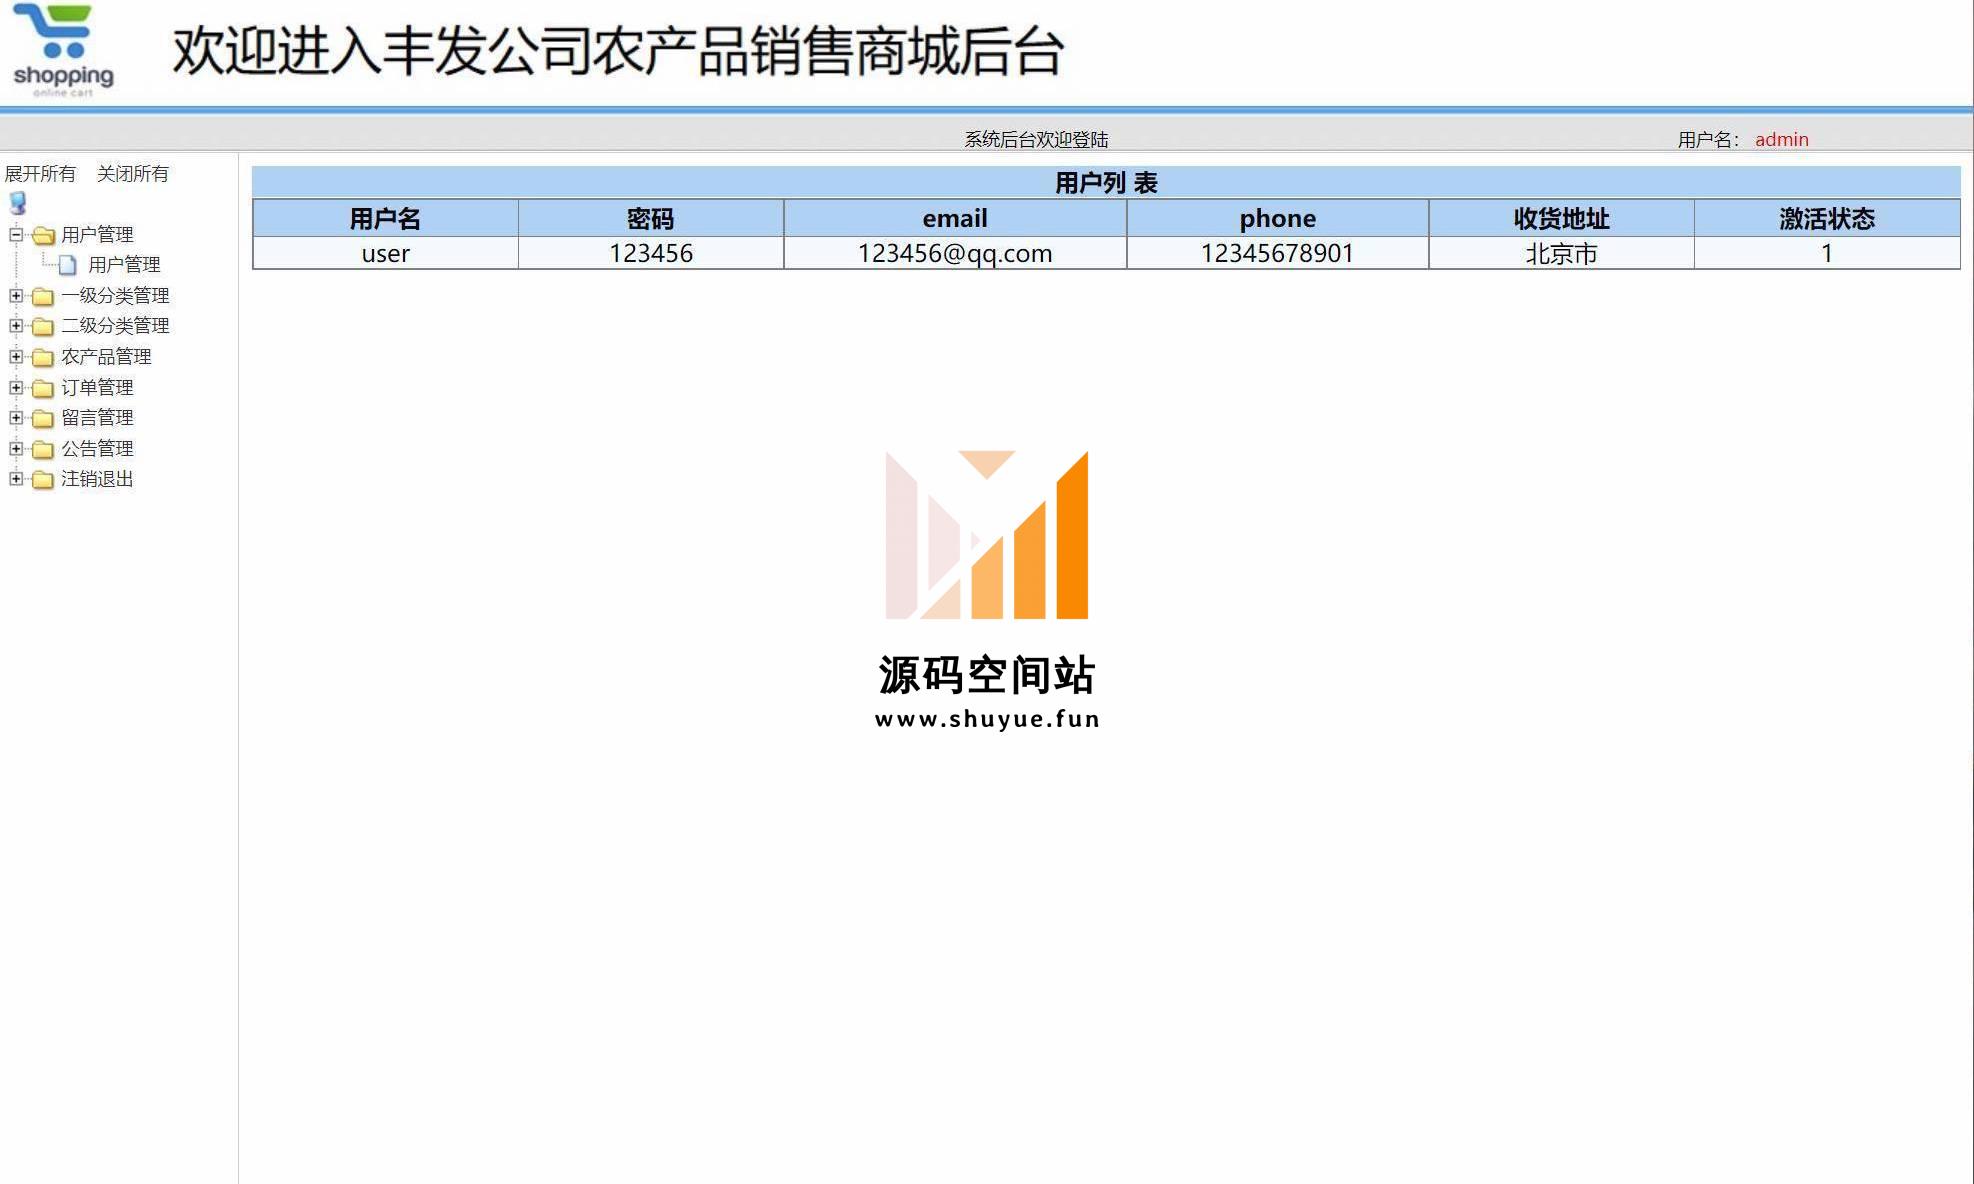Click the 用户名 column header
This screenshot has height=1184, width=1974.
[x=385, y=219]
